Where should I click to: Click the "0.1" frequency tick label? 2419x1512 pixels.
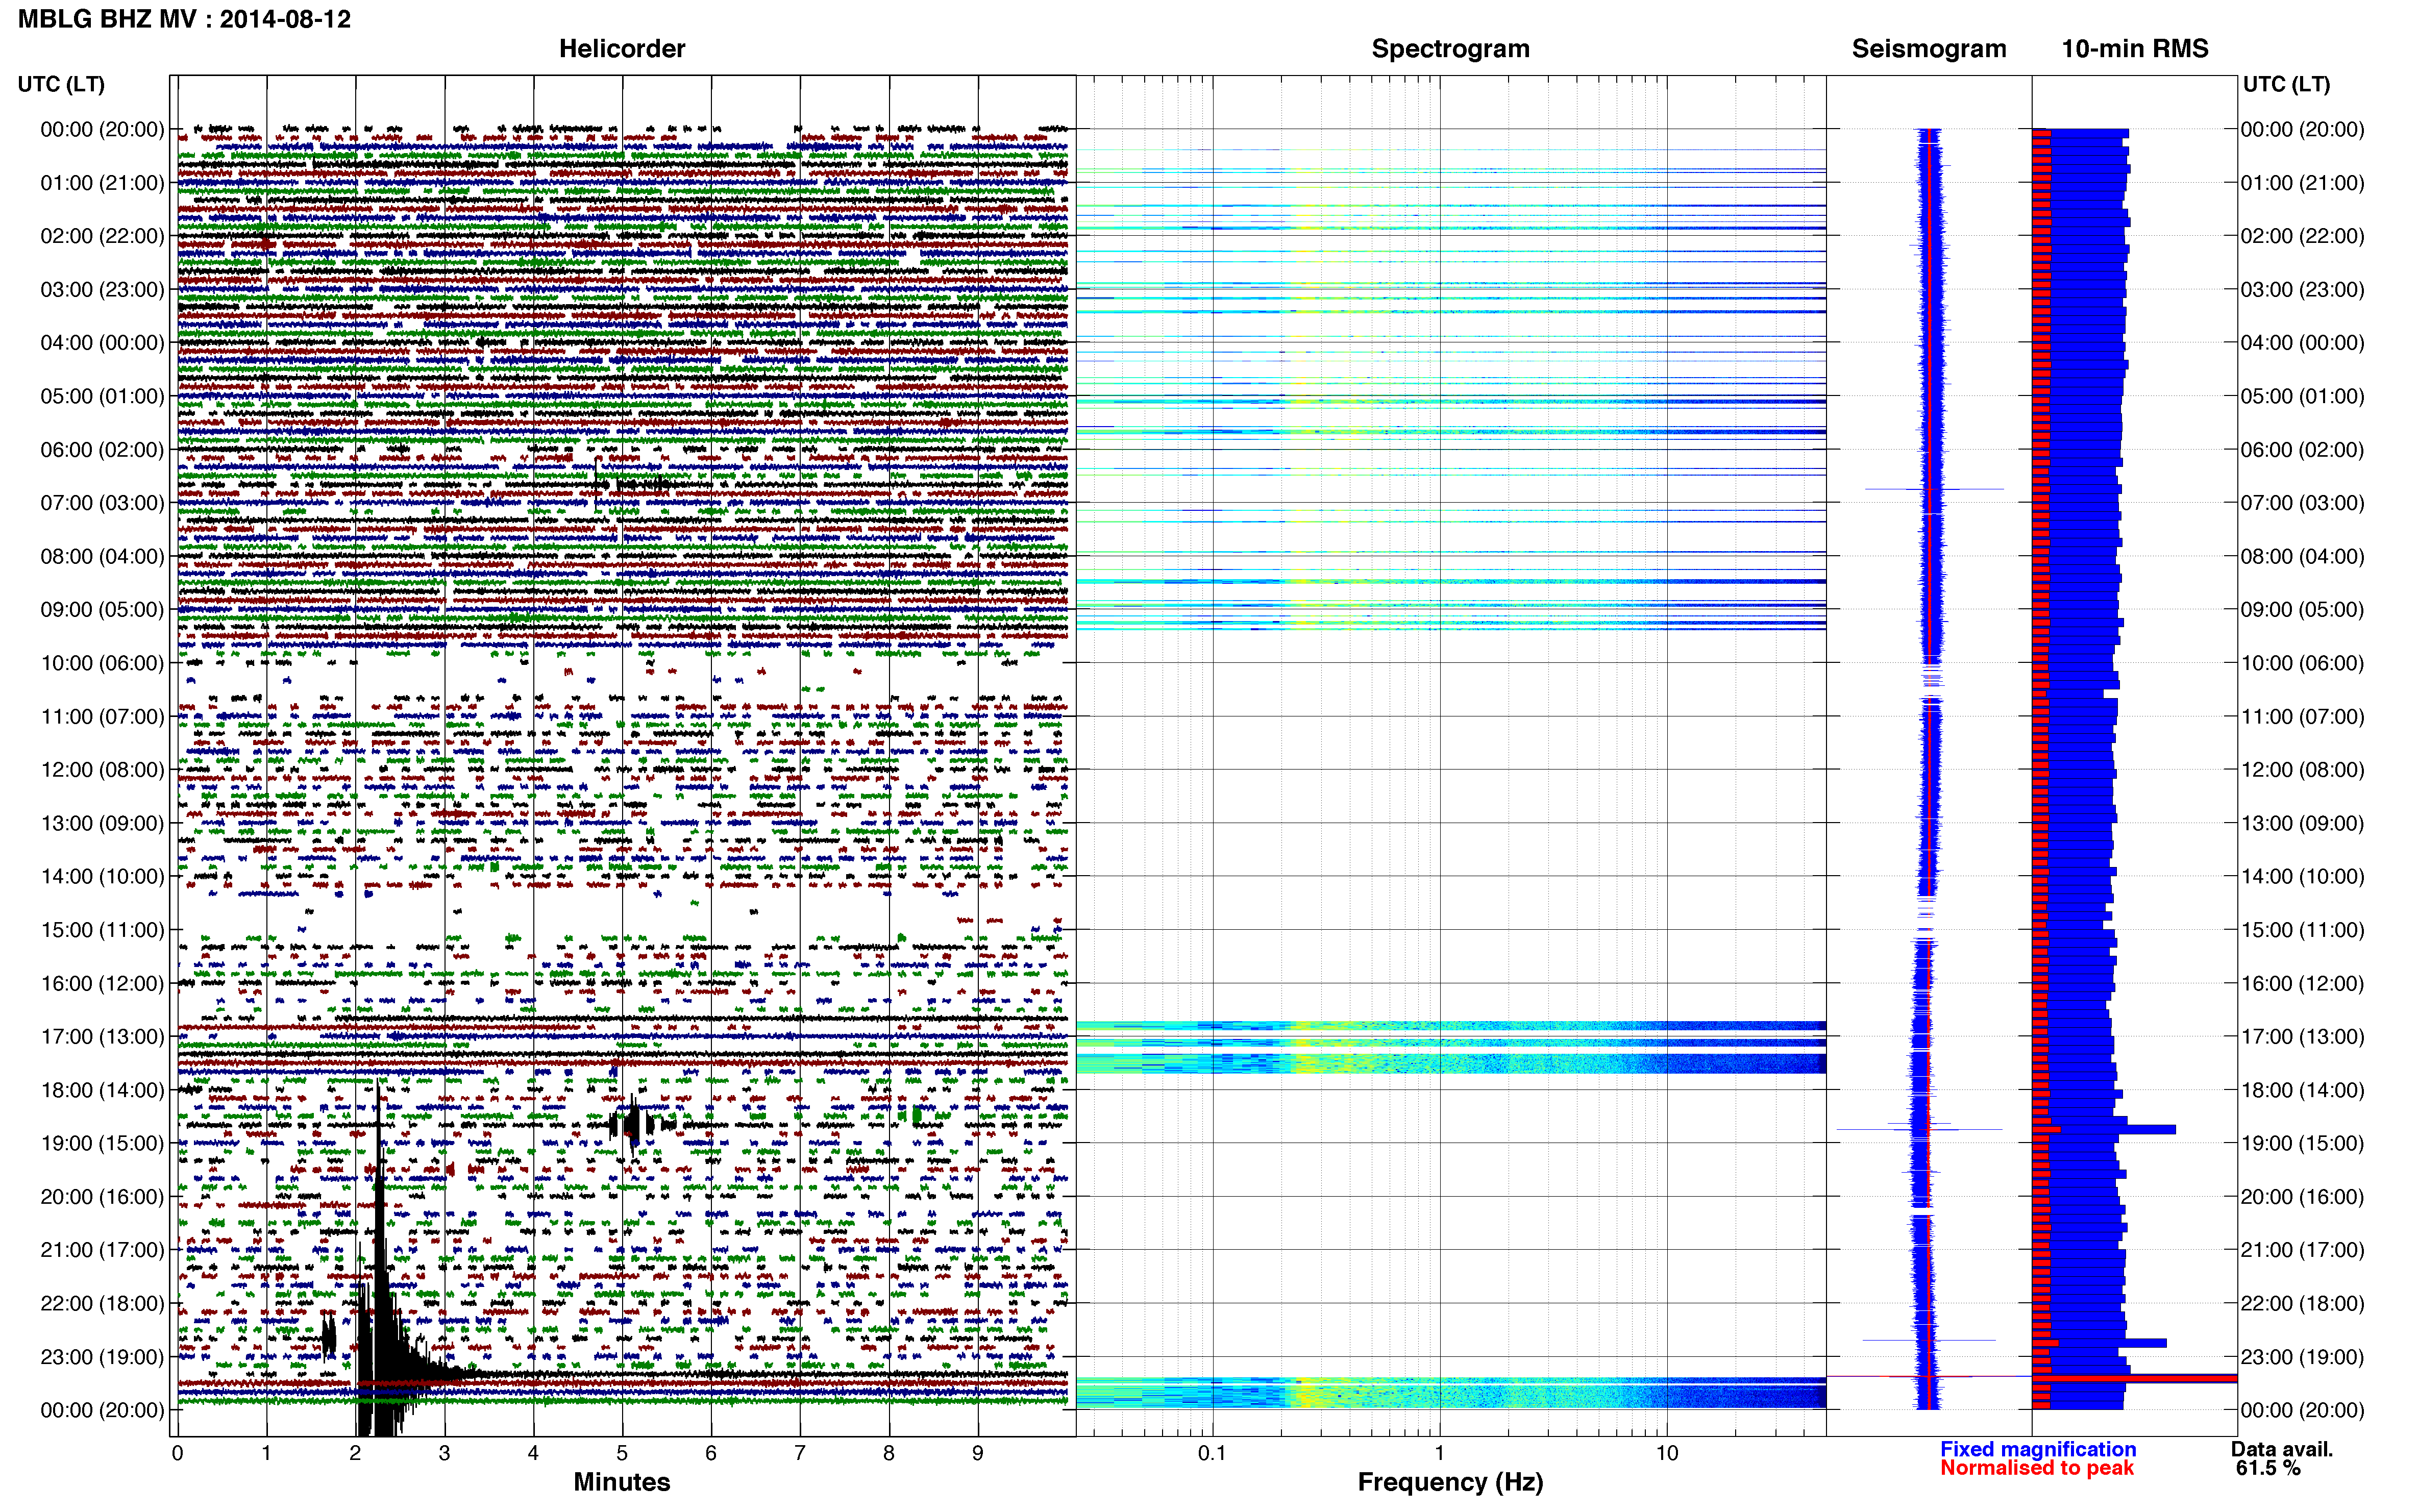(1211, 1453)
